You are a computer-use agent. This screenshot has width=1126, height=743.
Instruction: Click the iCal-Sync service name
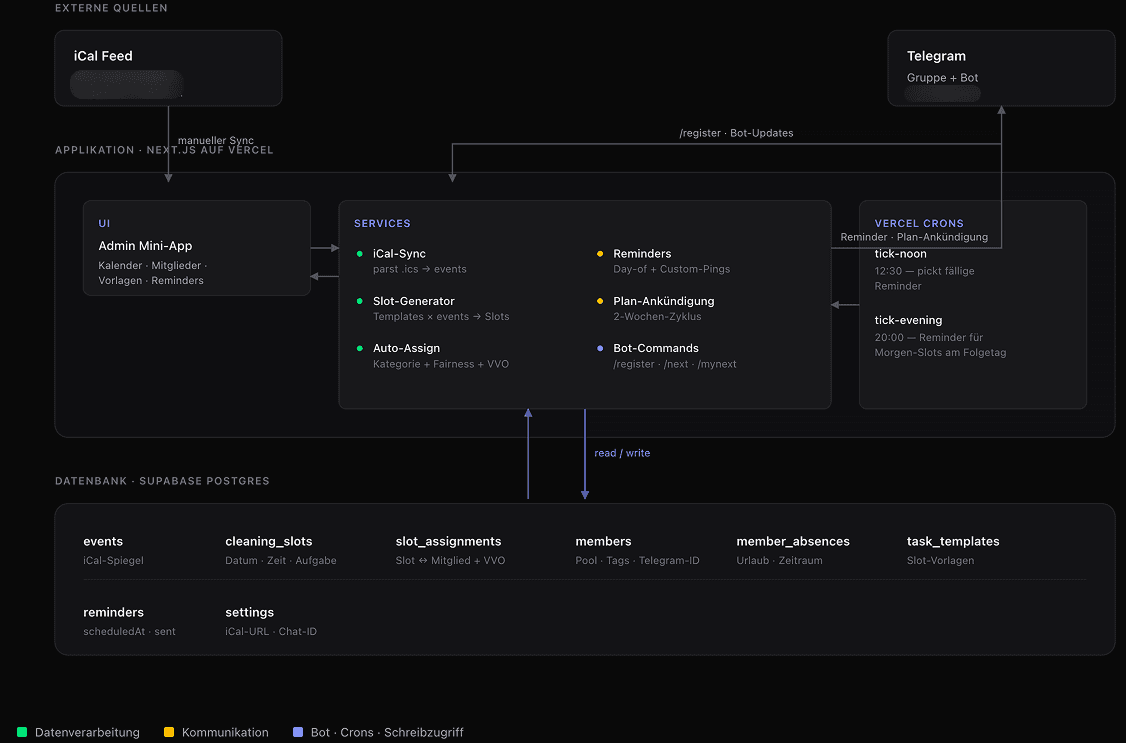399,253
